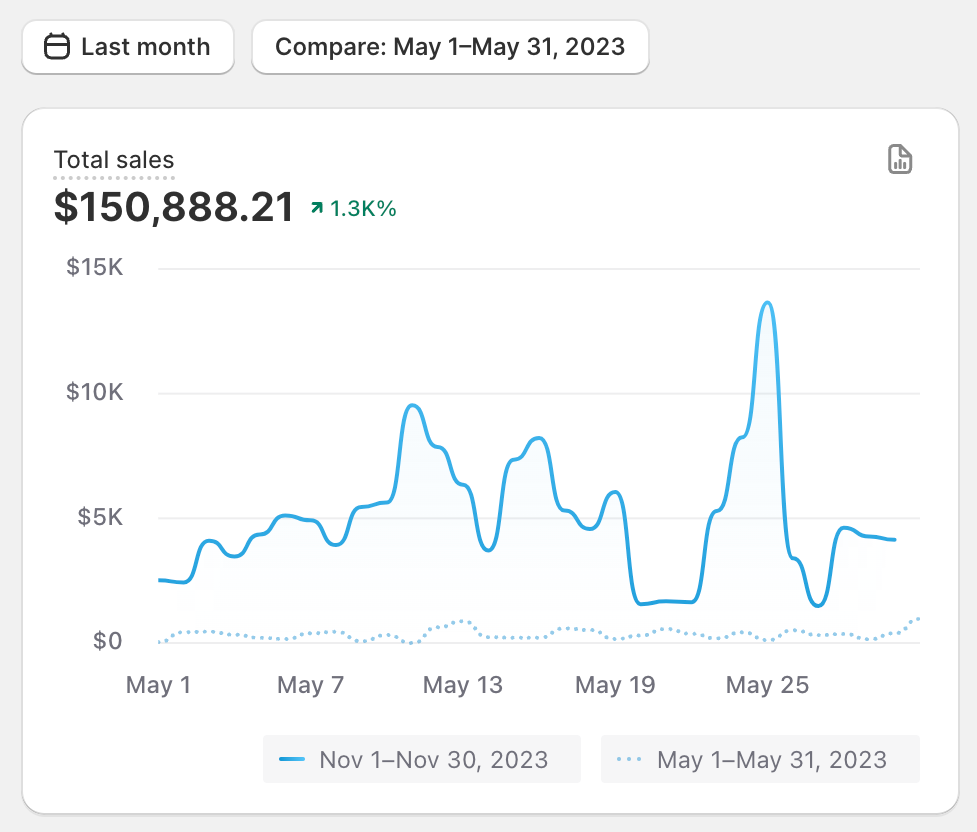
Task: Click the May 13 x-axis label
Action: 462,685
